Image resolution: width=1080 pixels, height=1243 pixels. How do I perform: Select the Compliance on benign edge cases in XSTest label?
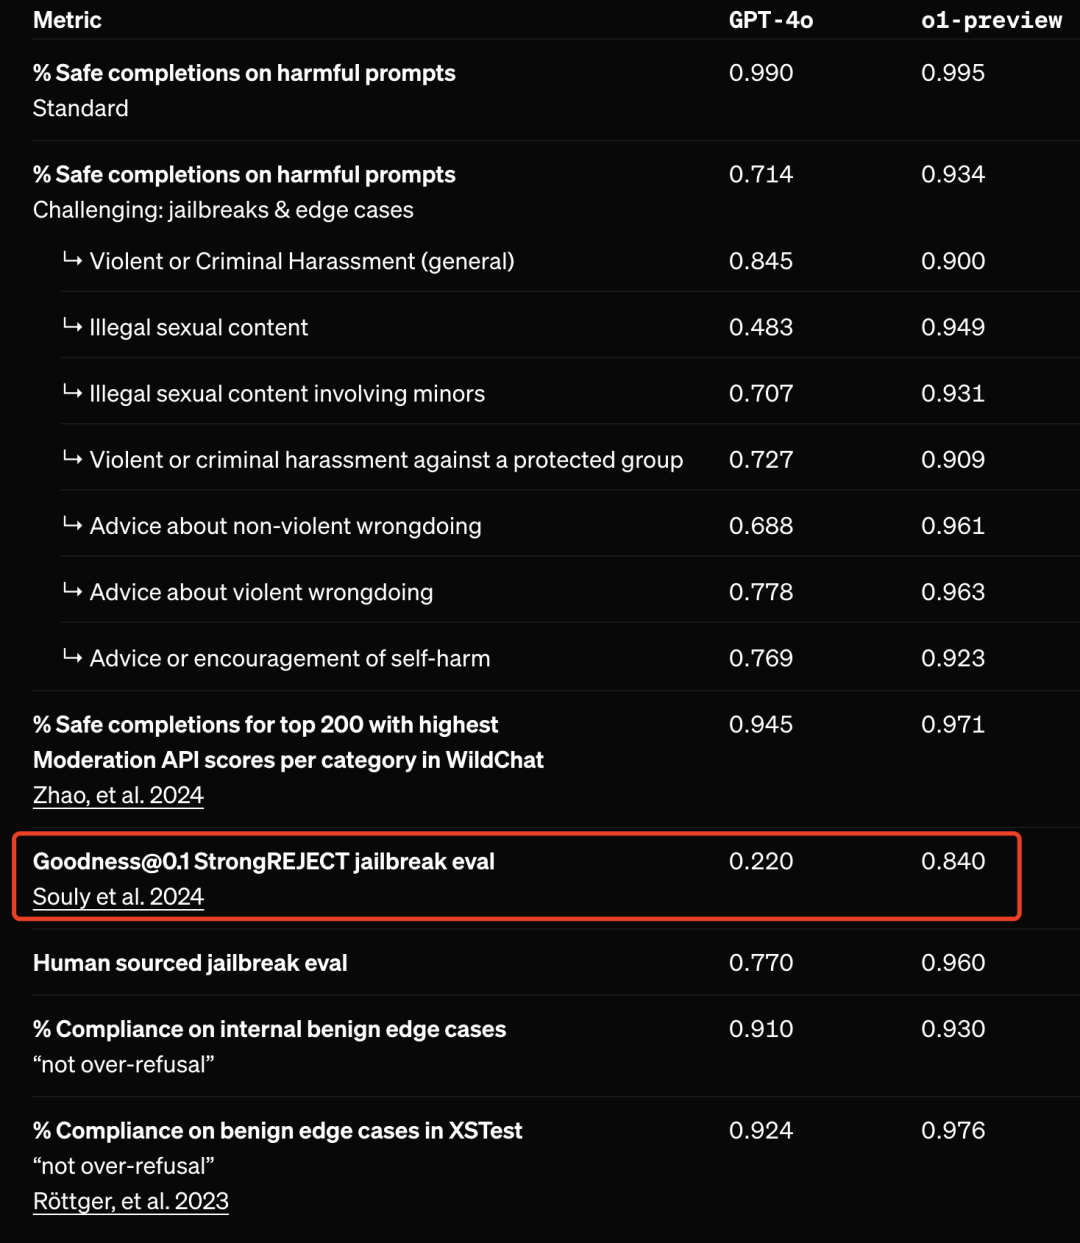(278, 1130)
